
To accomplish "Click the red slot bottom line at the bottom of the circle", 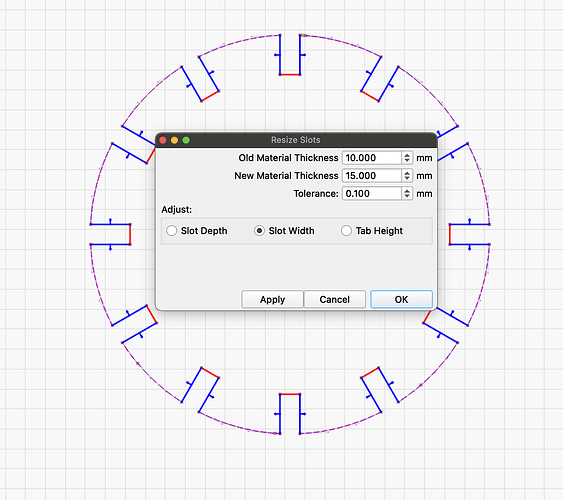I will tap(290, 394).
